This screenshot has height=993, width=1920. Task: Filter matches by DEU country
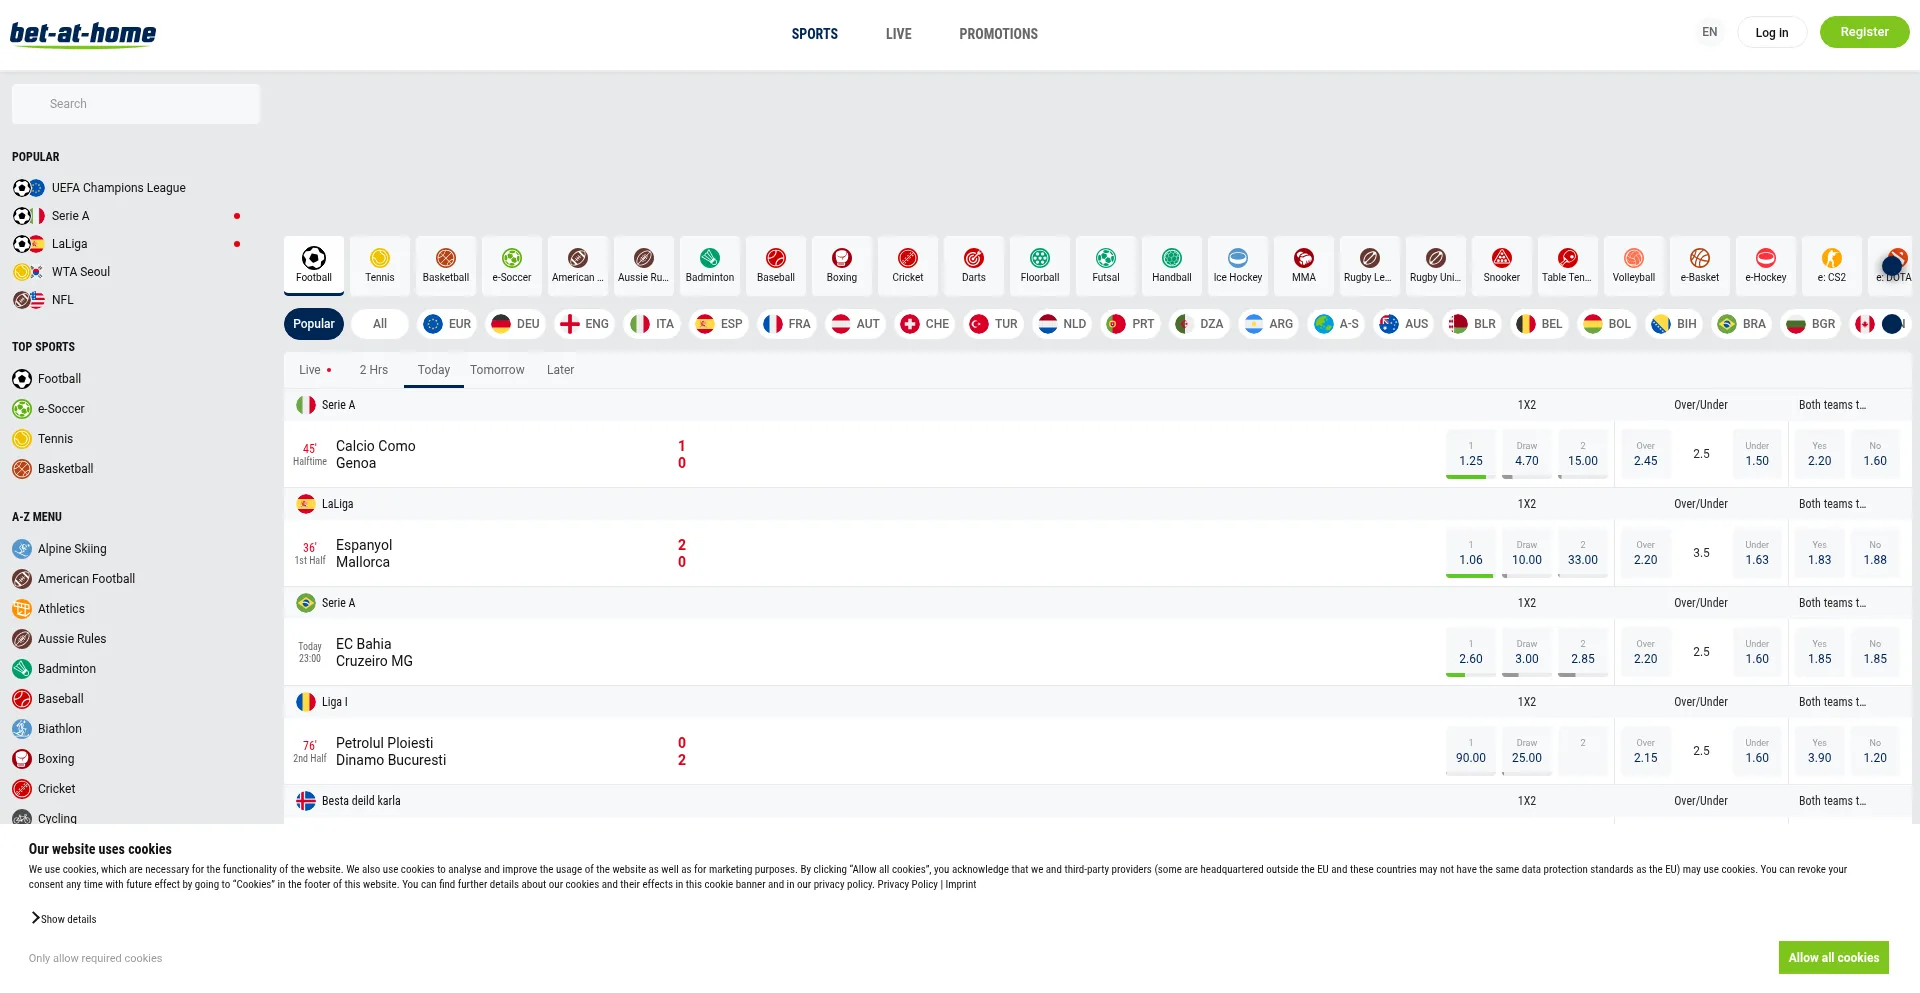515,324
